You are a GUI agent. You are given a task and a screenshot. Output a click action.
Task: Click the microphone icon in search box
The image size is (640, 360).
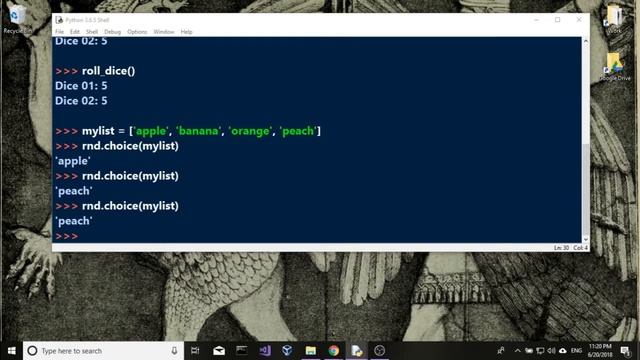pyautogui.click(x=174, y=351)
